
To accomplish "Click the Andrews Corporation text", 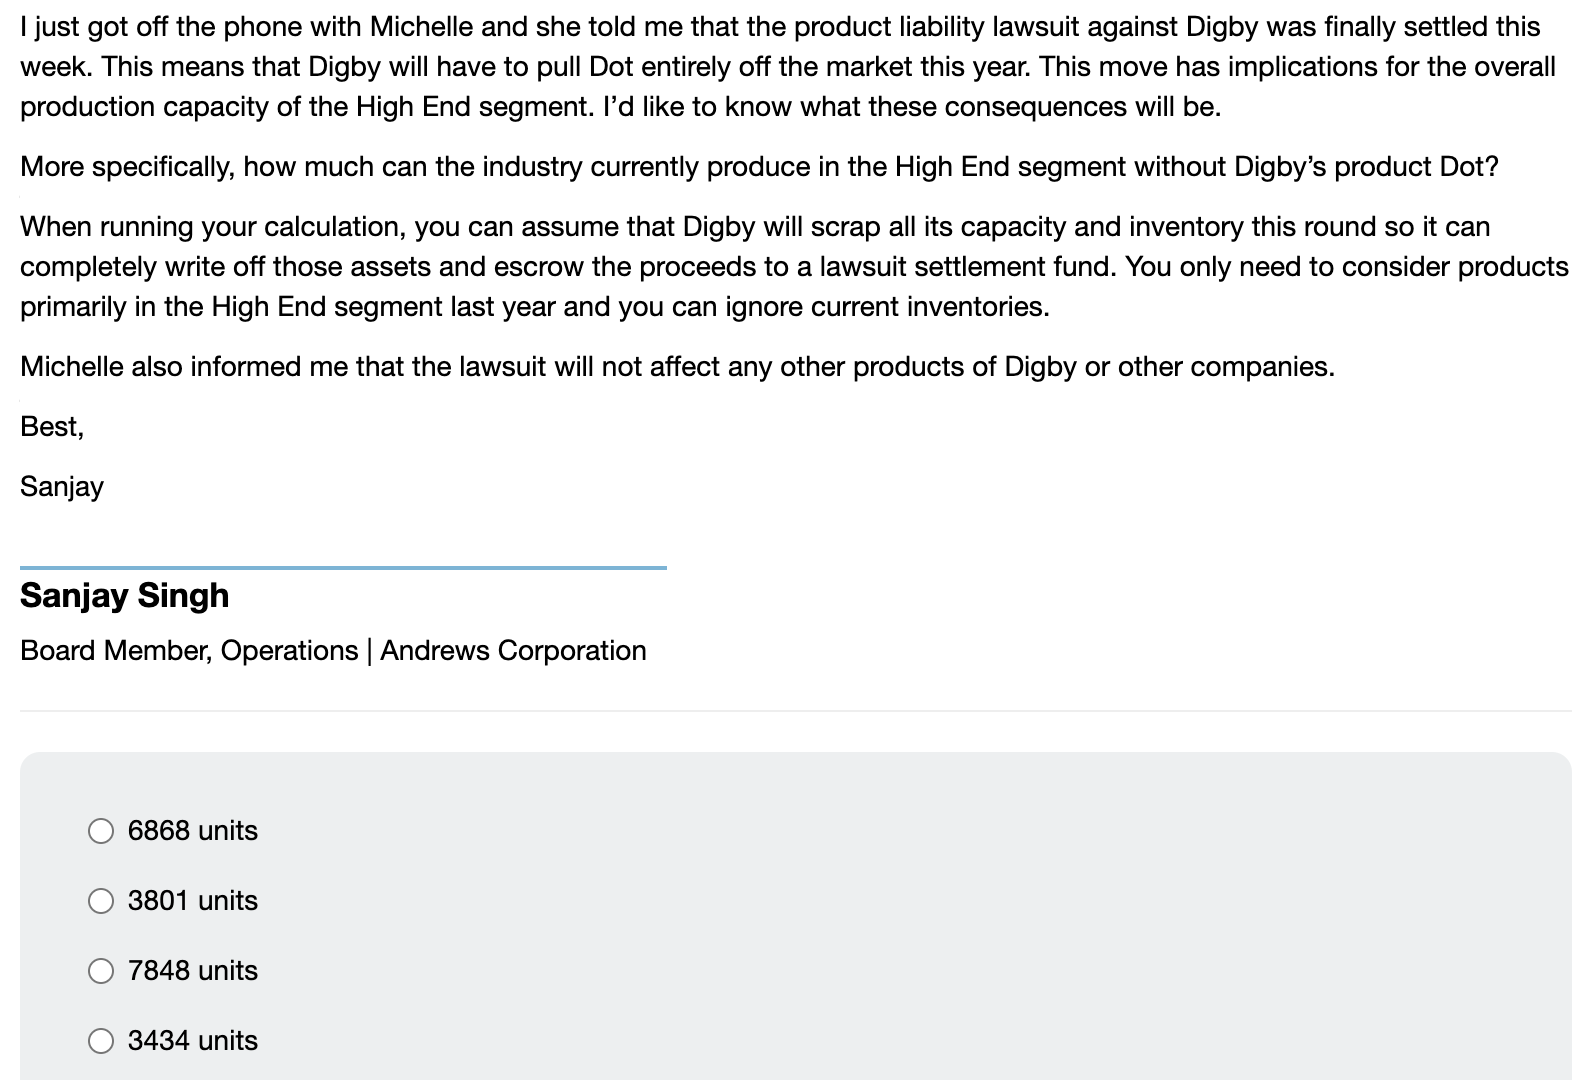I will [514, 650].
